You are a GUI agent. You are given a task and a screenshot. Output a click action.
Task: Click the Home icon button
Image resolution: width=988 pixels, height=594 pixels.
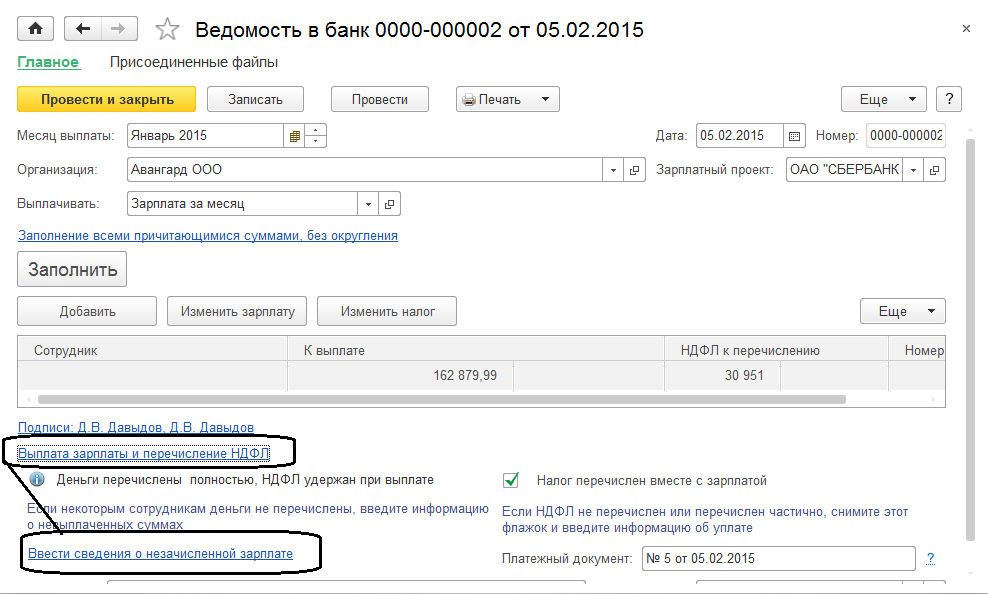[x=36, y=30]
